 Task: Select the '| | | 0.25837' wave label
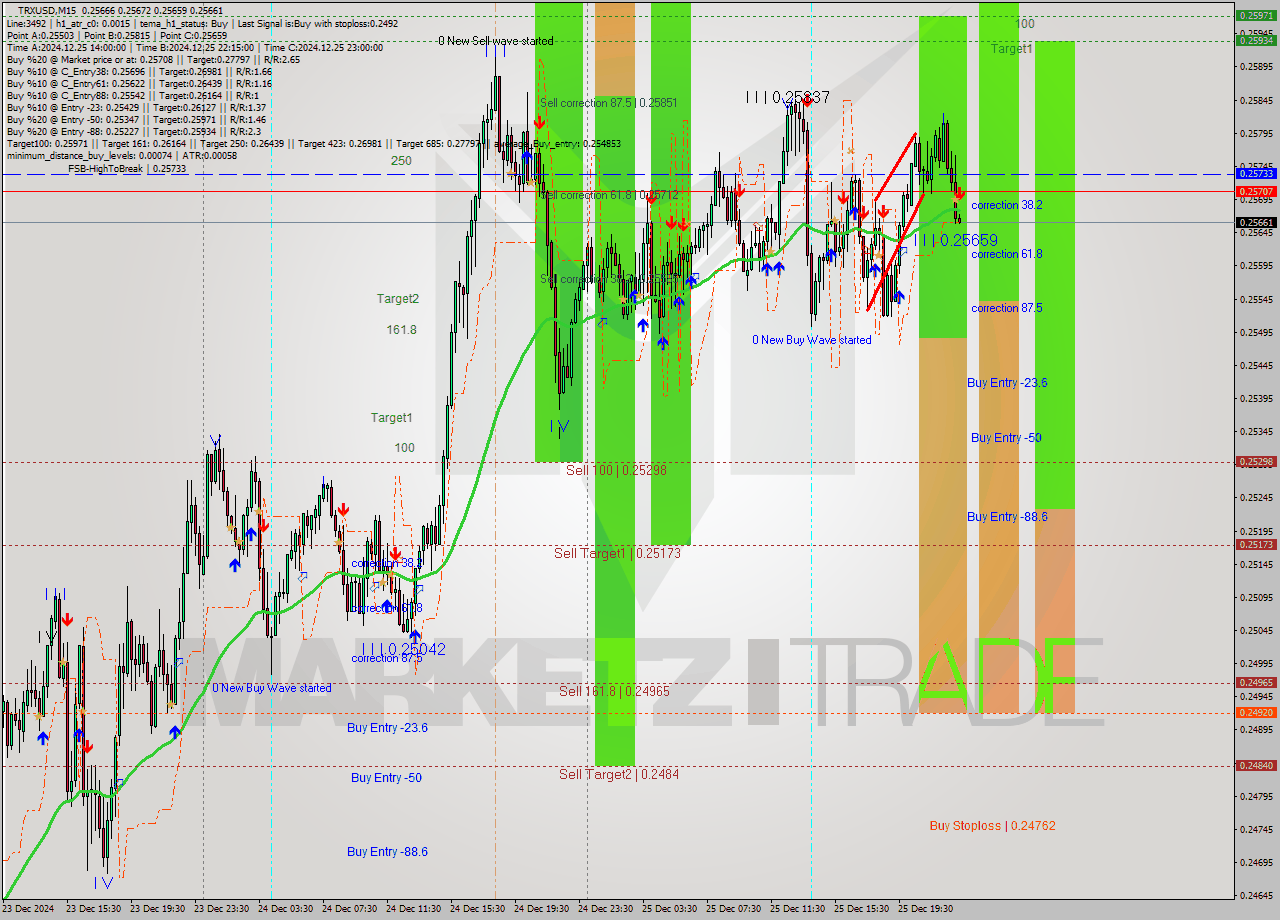click(787, 97)
